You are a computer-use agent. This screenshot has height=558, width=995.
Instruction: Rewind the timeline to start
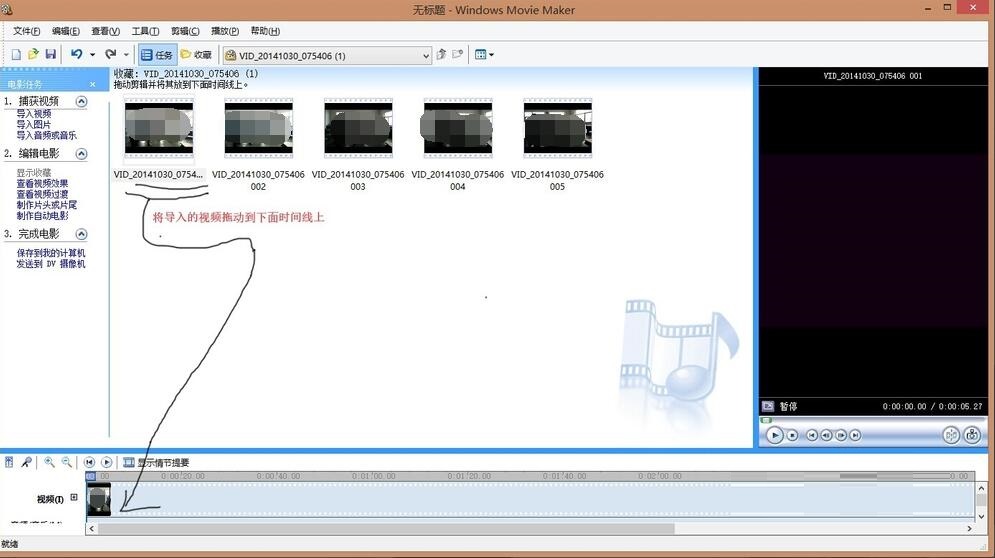pos(89,462)
